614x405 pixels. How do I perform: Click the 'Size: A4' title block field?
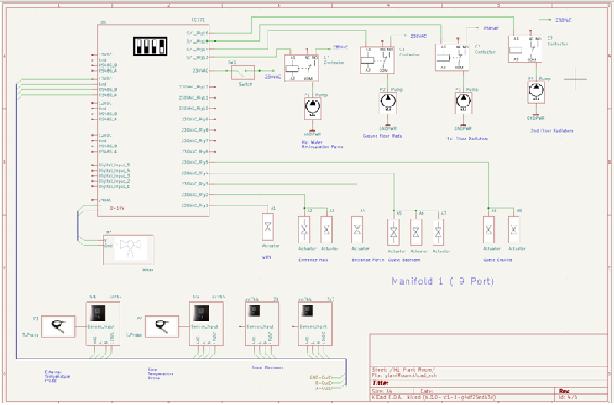coord(383,391)
